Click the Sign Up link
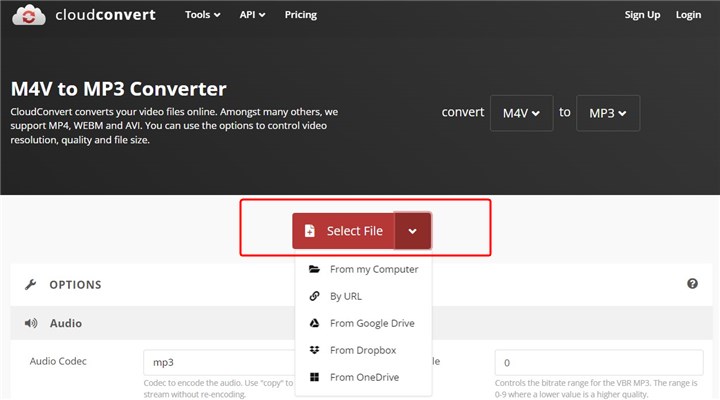The height and width of the screenshot is (400, 720). pyautogui.click(x=642, y=15)
